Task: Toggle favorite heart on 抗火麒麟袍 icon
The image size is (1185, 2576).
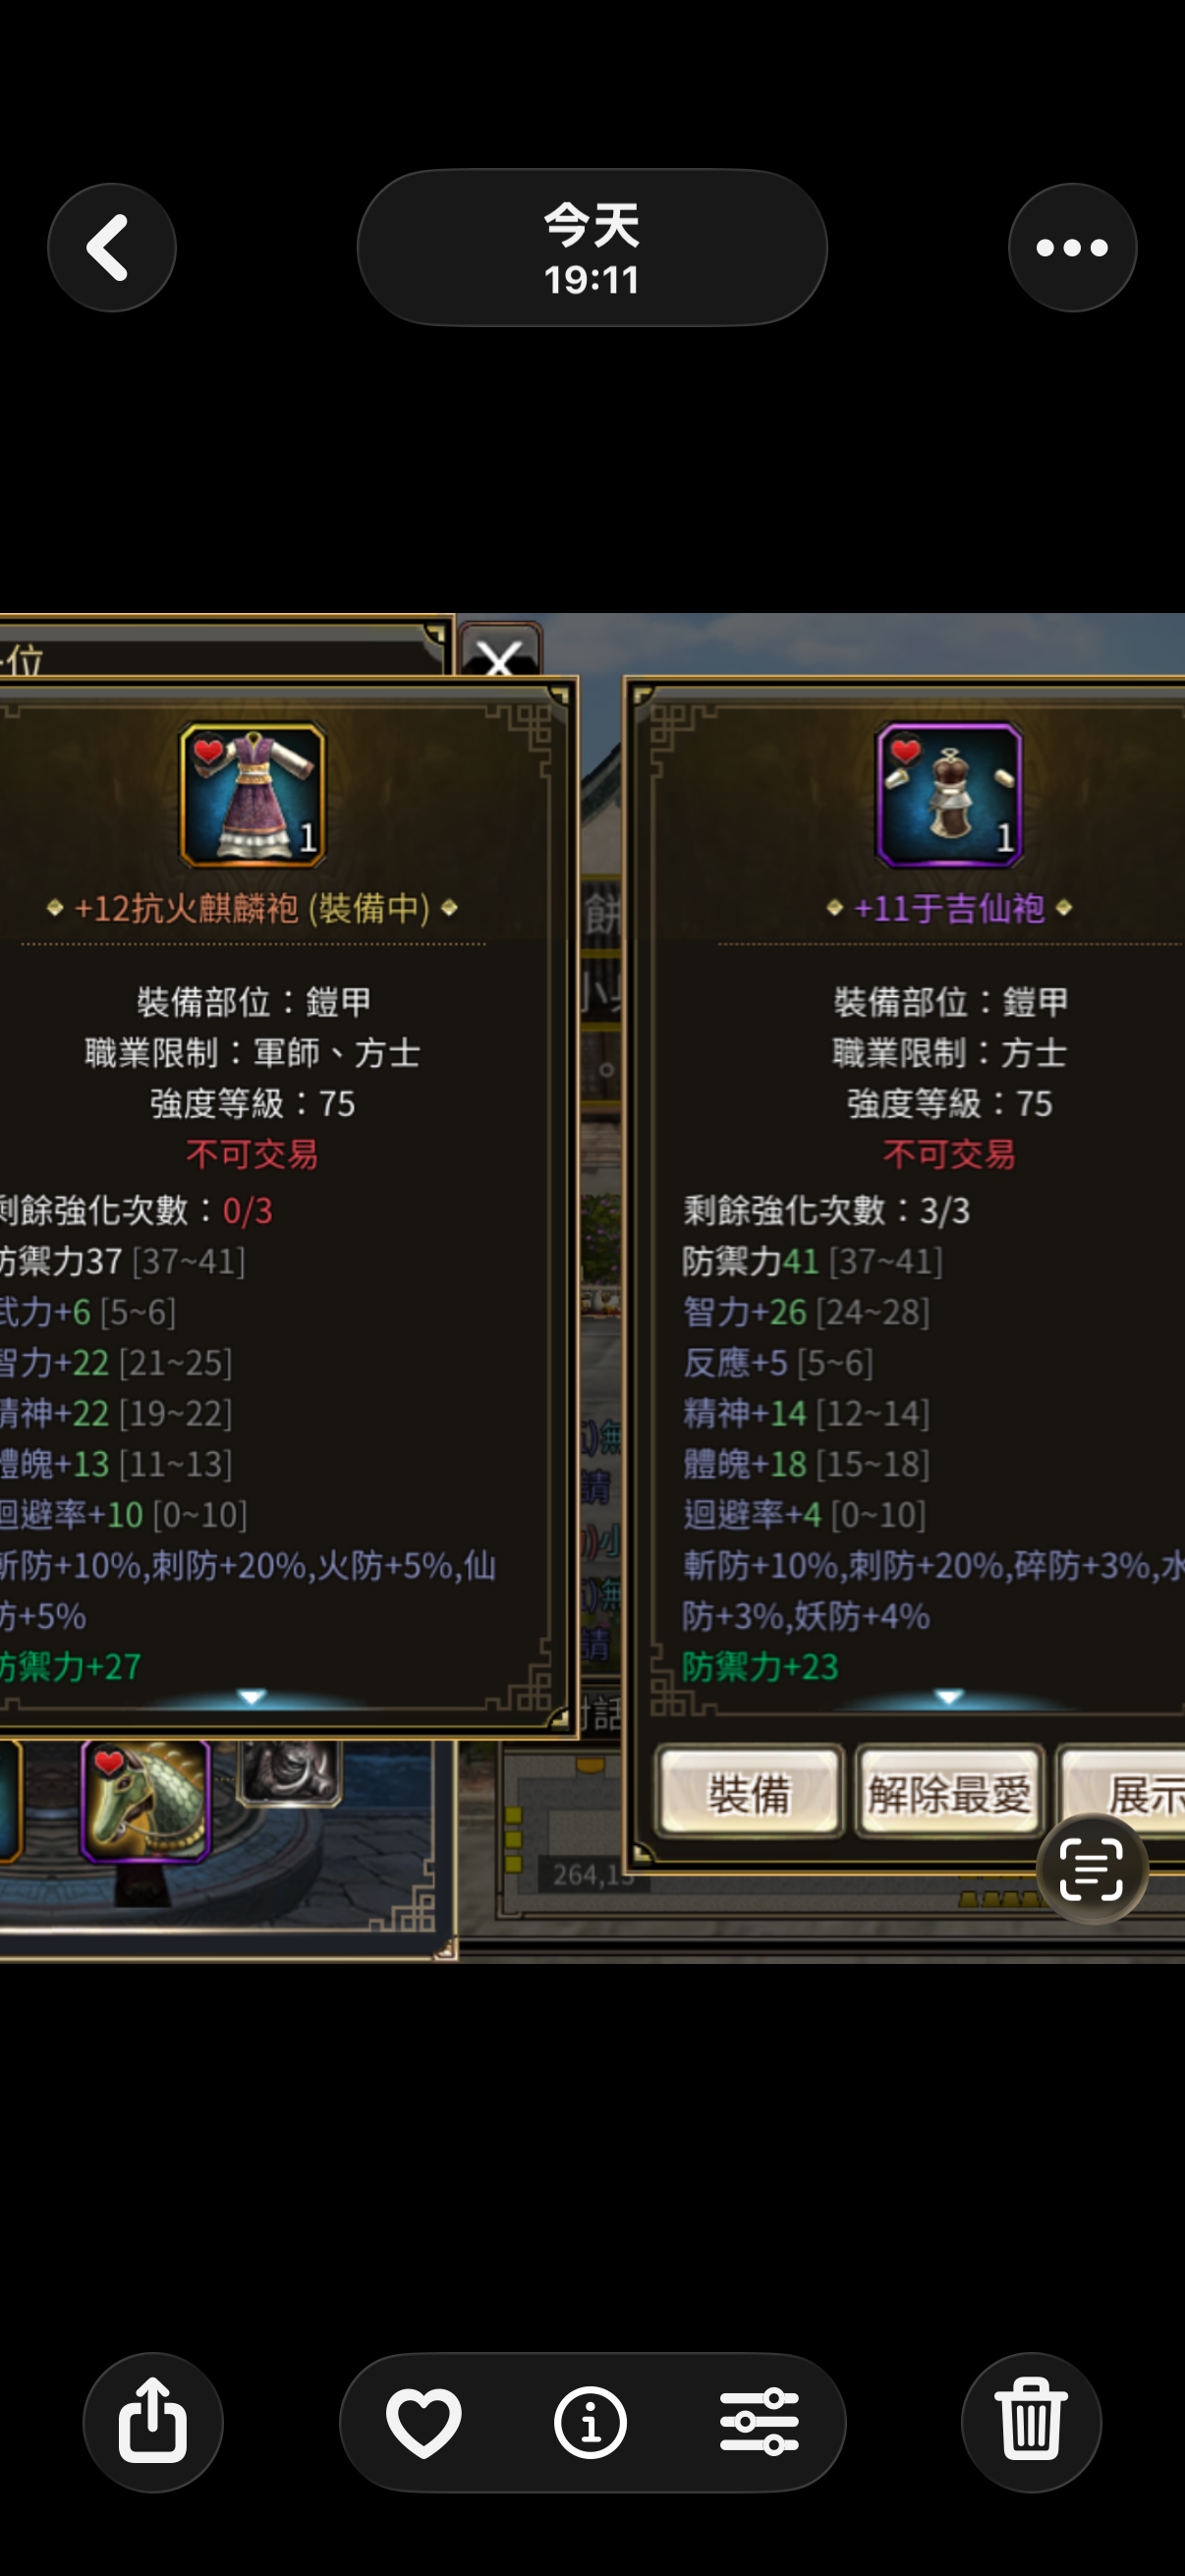Action: click(208, 750)
